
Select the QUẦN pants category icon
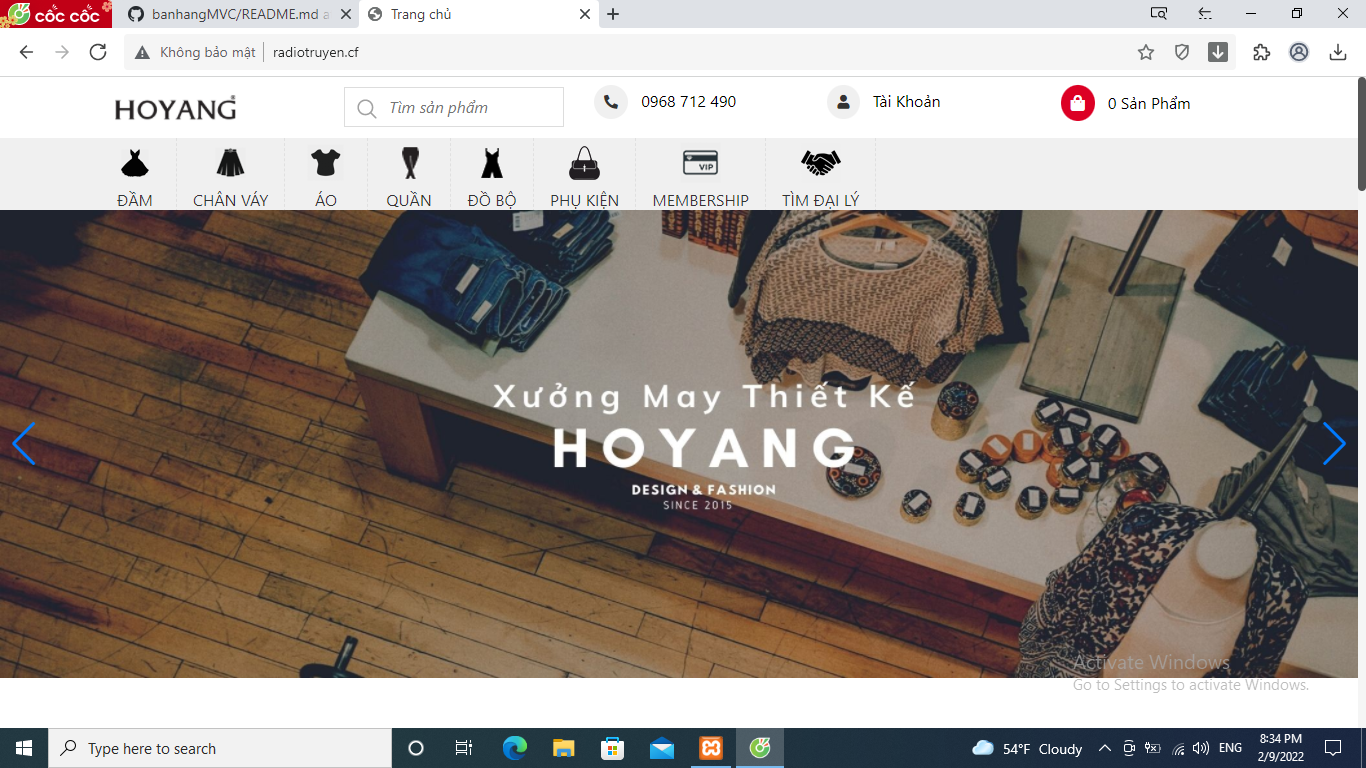[409, 163]
